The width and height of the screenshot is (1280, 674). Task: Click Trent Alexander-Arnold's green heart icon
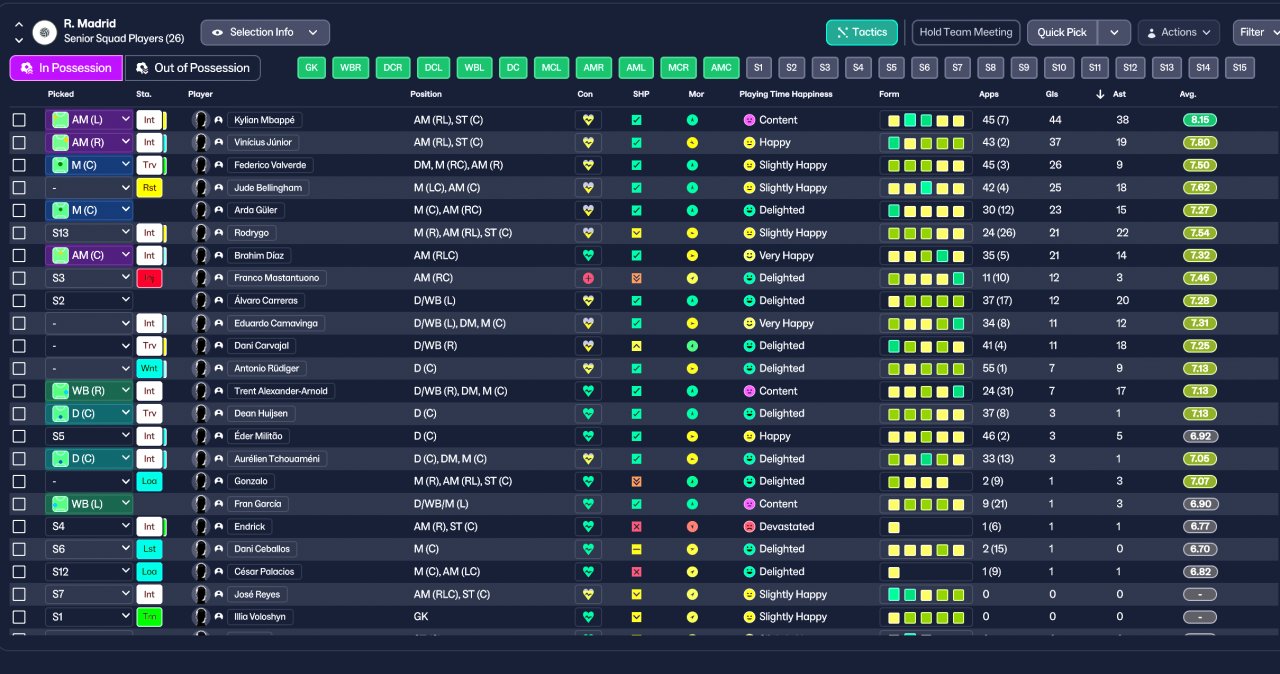point(588,391)
